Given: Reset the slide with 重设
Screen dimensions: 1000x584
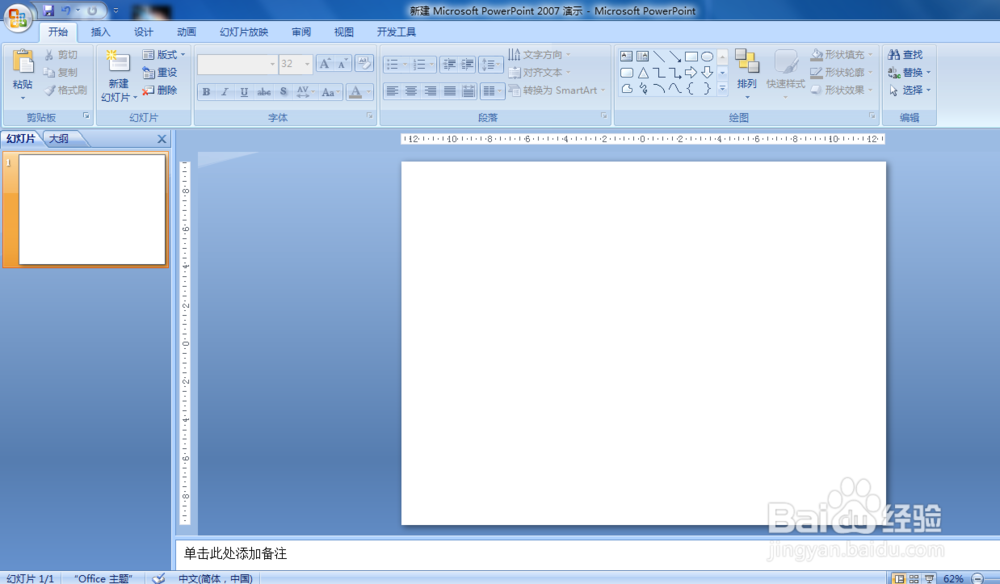Looking at the screenshot, I should tap(159, 73).
